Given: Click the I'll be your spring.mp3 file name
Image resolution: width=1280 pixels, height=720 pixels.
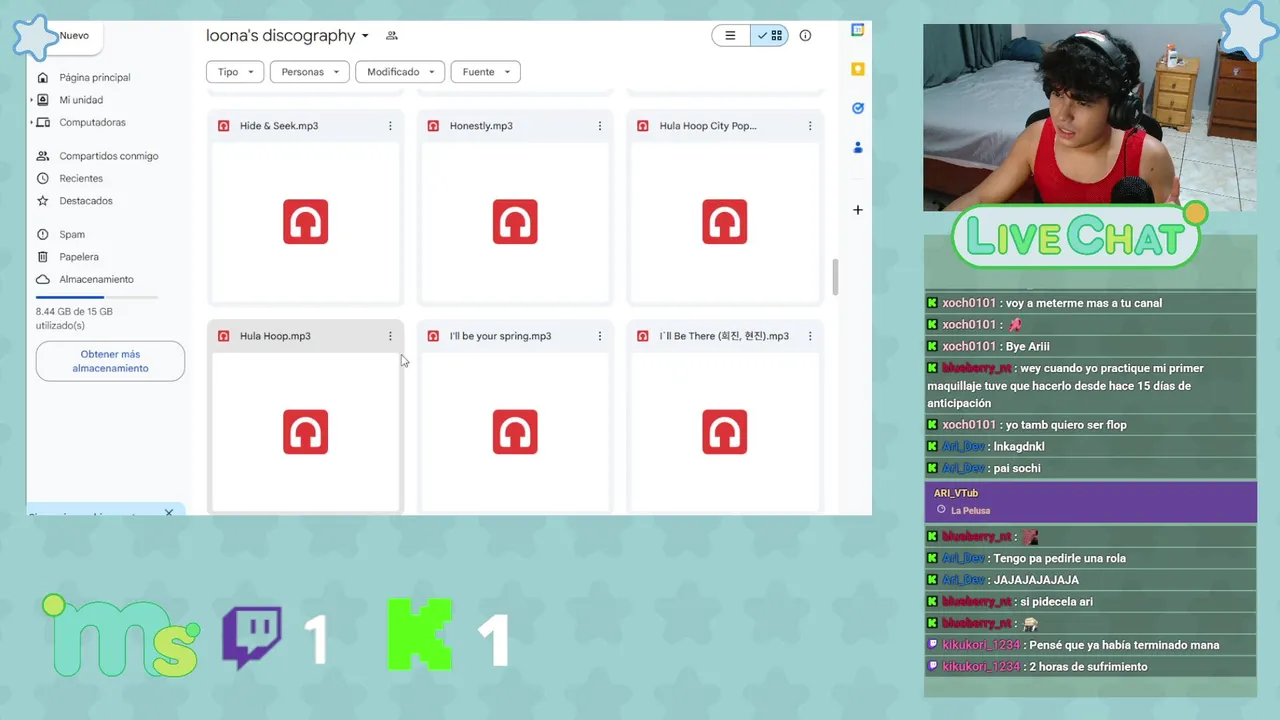Looking at the screenshot, I should tap(500, 336).
